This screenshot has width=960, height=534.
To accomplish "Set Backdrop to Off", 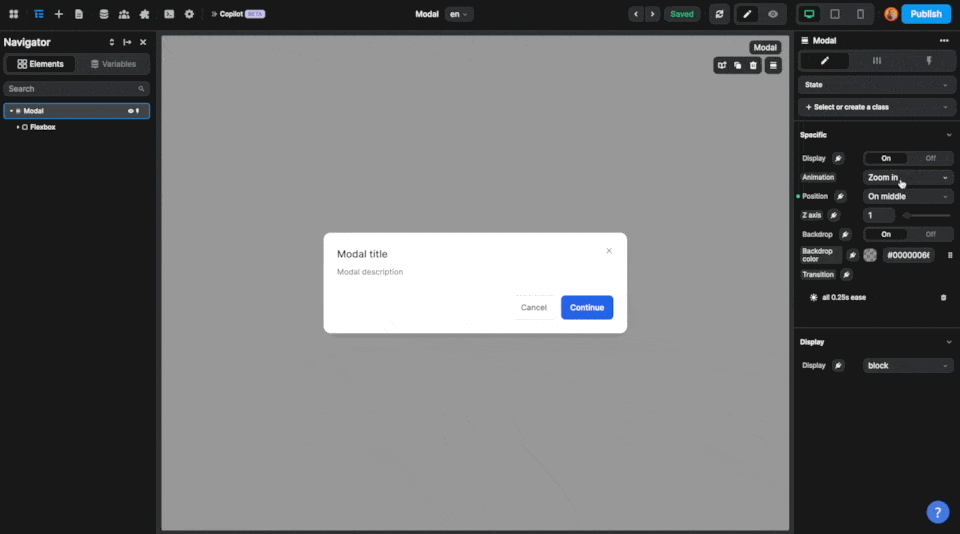I will pos(930,235).
